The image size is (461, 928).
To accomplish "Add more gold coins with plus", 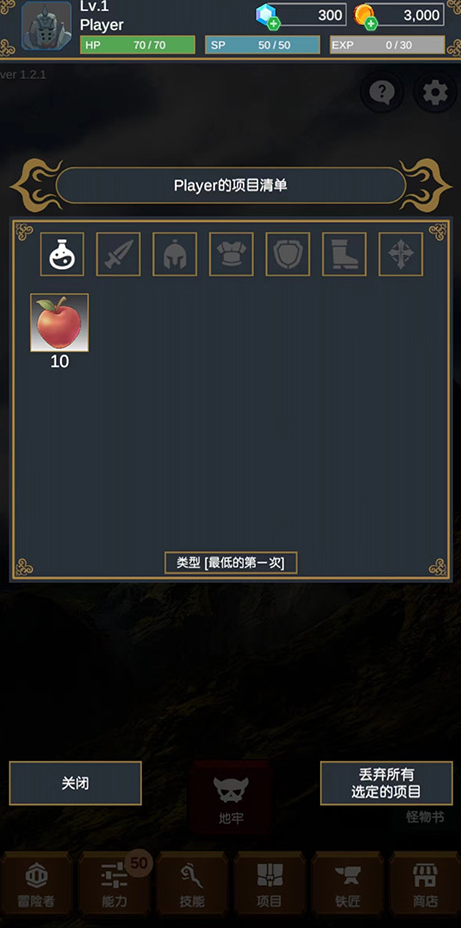I will click(x=370, y=24).
